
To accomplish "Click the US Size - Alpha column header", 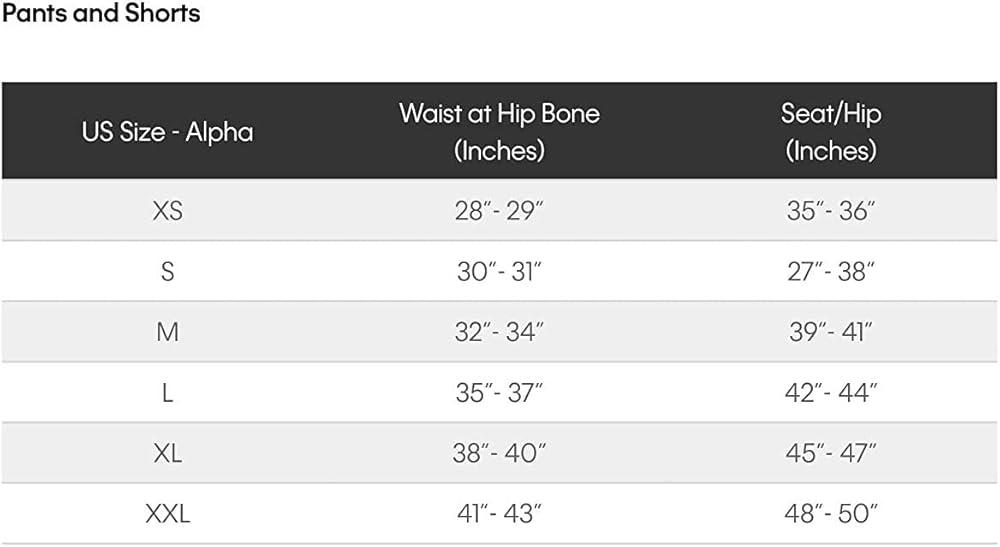I will pos(167,132).
